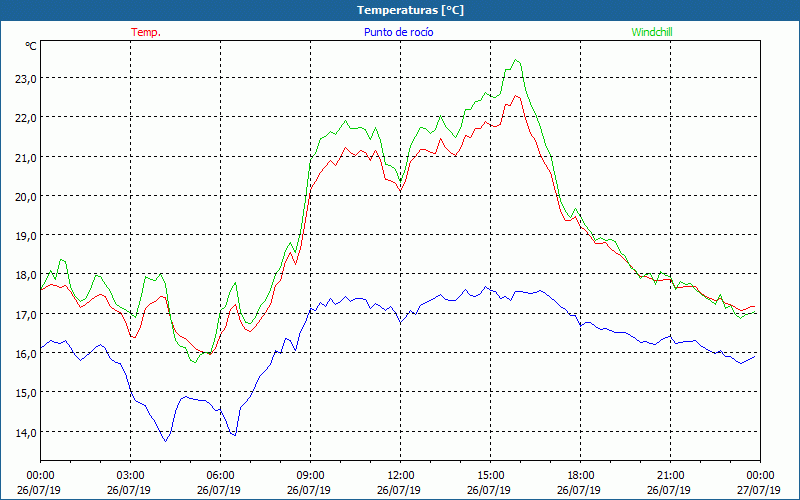Click the 17,0 y-axis value
The image size is (800, 500).
[24, 314]
